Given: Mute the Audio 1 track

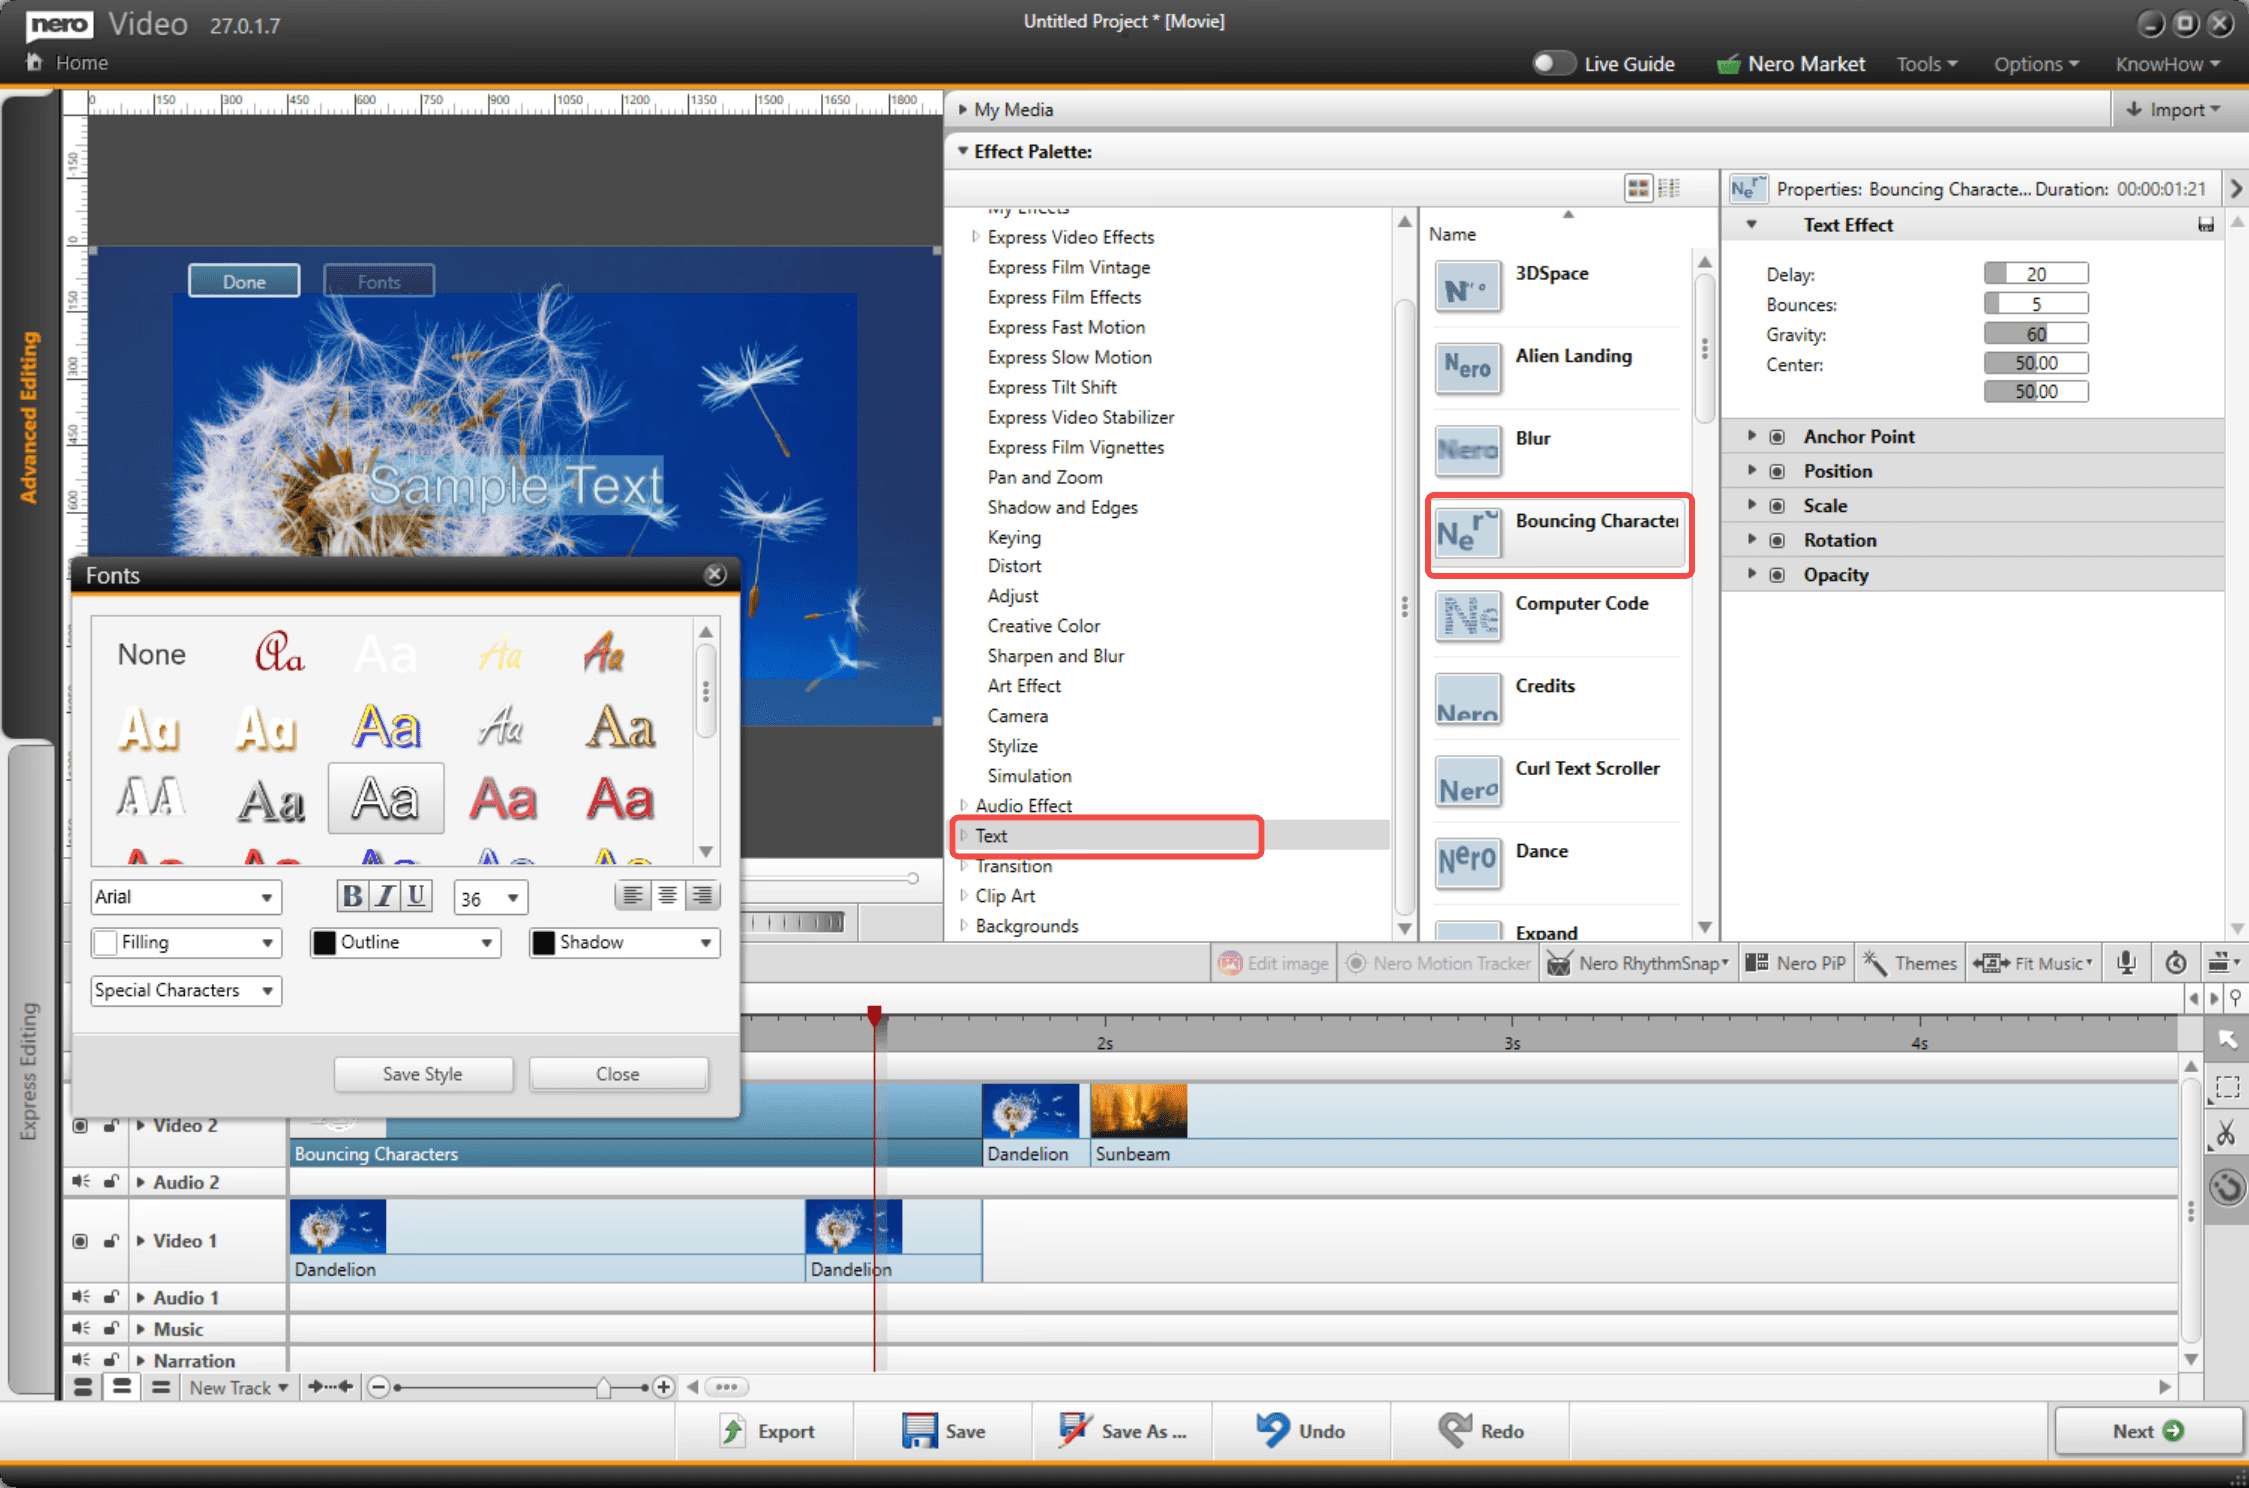Looking at the screenshot, I should click(80, 1297).
